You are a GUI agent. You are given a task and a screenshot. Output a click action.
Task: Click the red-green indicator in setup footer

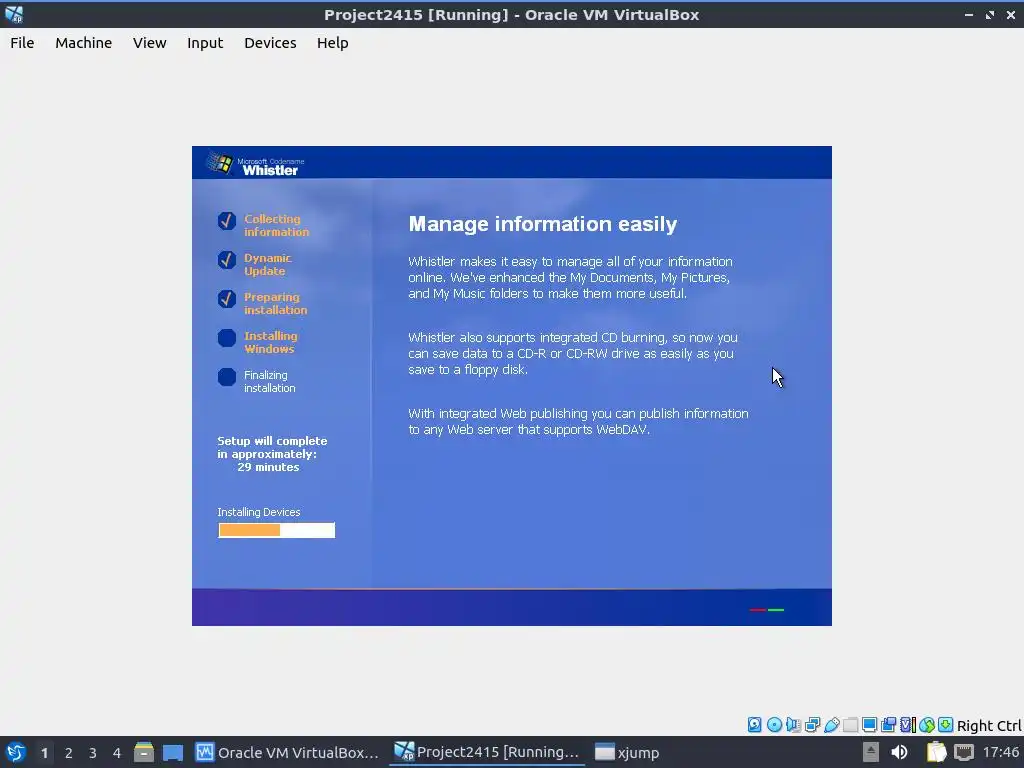tap(767, 610)
